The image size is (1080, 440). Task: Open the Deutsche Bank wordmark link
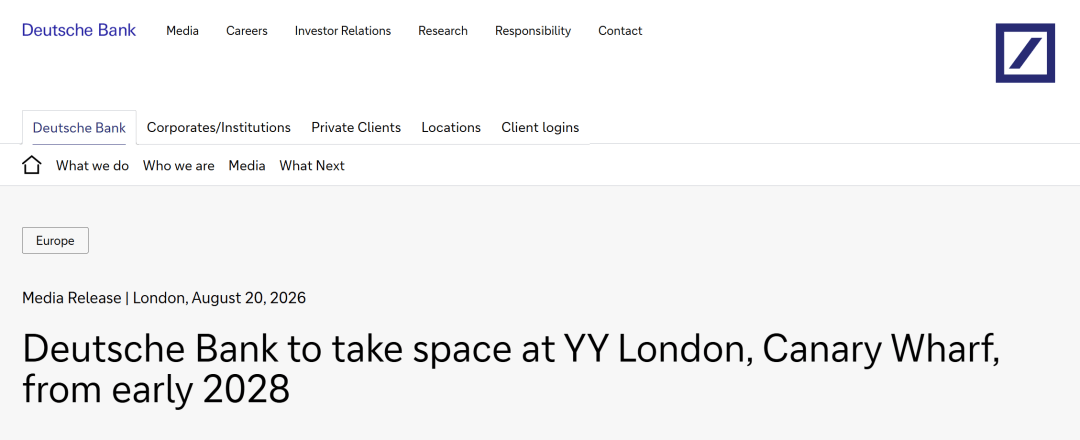[x=79, y=30]
